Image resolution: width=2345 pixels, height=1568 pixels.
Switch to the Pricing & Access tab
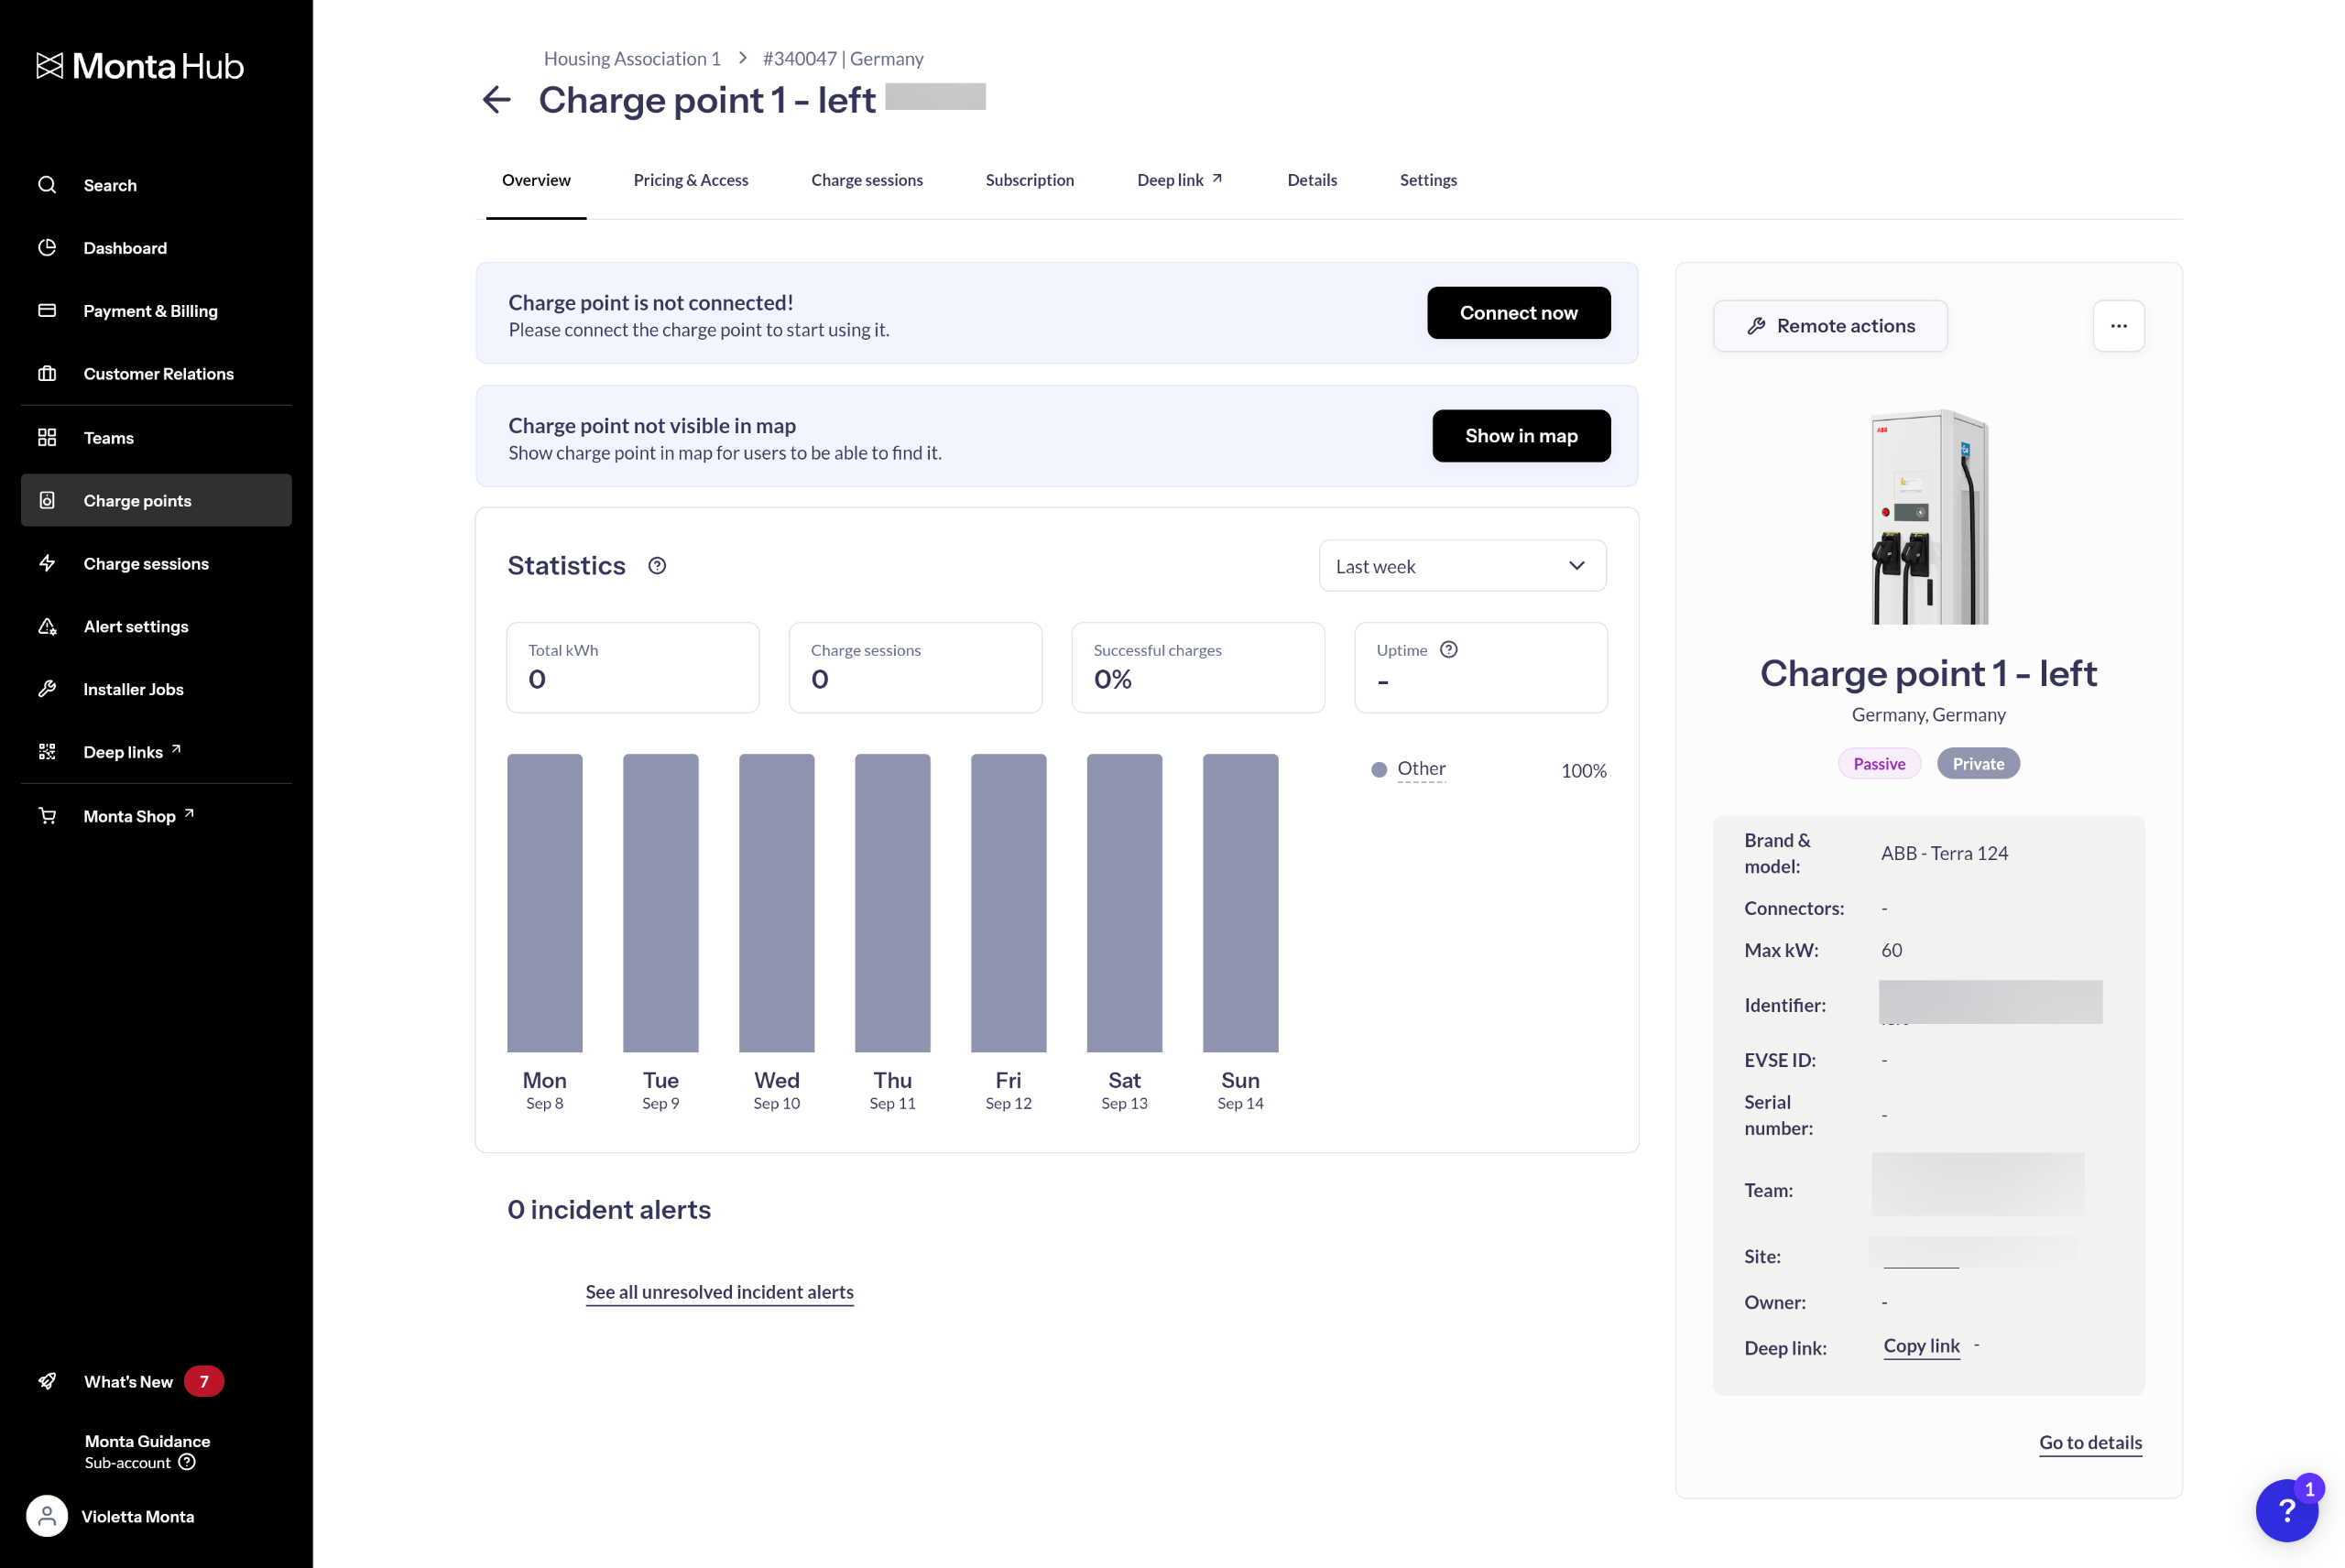(690, 180)
